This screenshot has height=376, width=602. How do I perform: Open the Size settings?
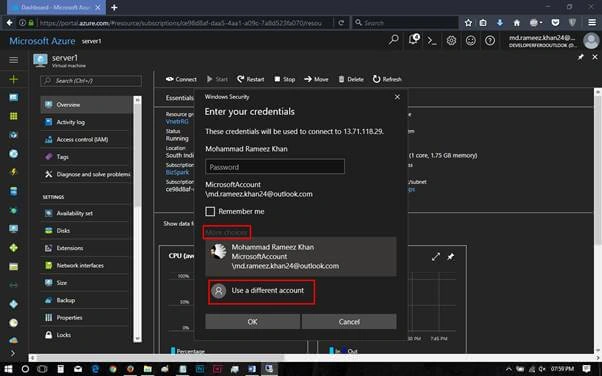click(x=86, y=283)
